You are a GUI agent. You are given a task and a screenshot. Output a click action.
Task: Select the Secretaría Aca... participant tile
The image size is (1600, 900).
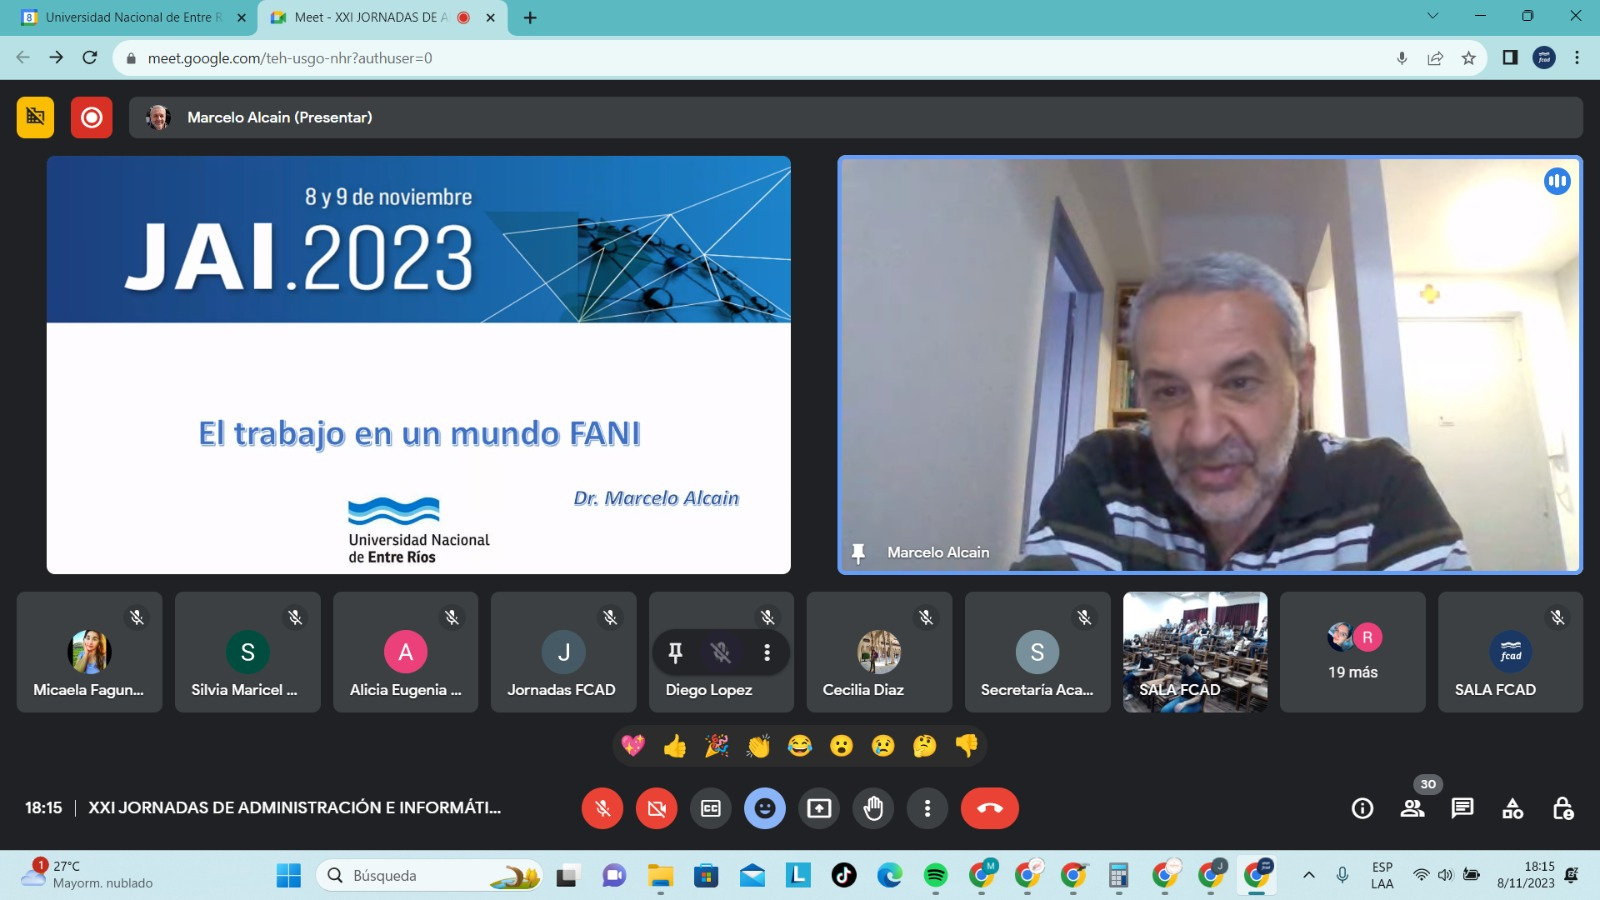(1037, 652)
